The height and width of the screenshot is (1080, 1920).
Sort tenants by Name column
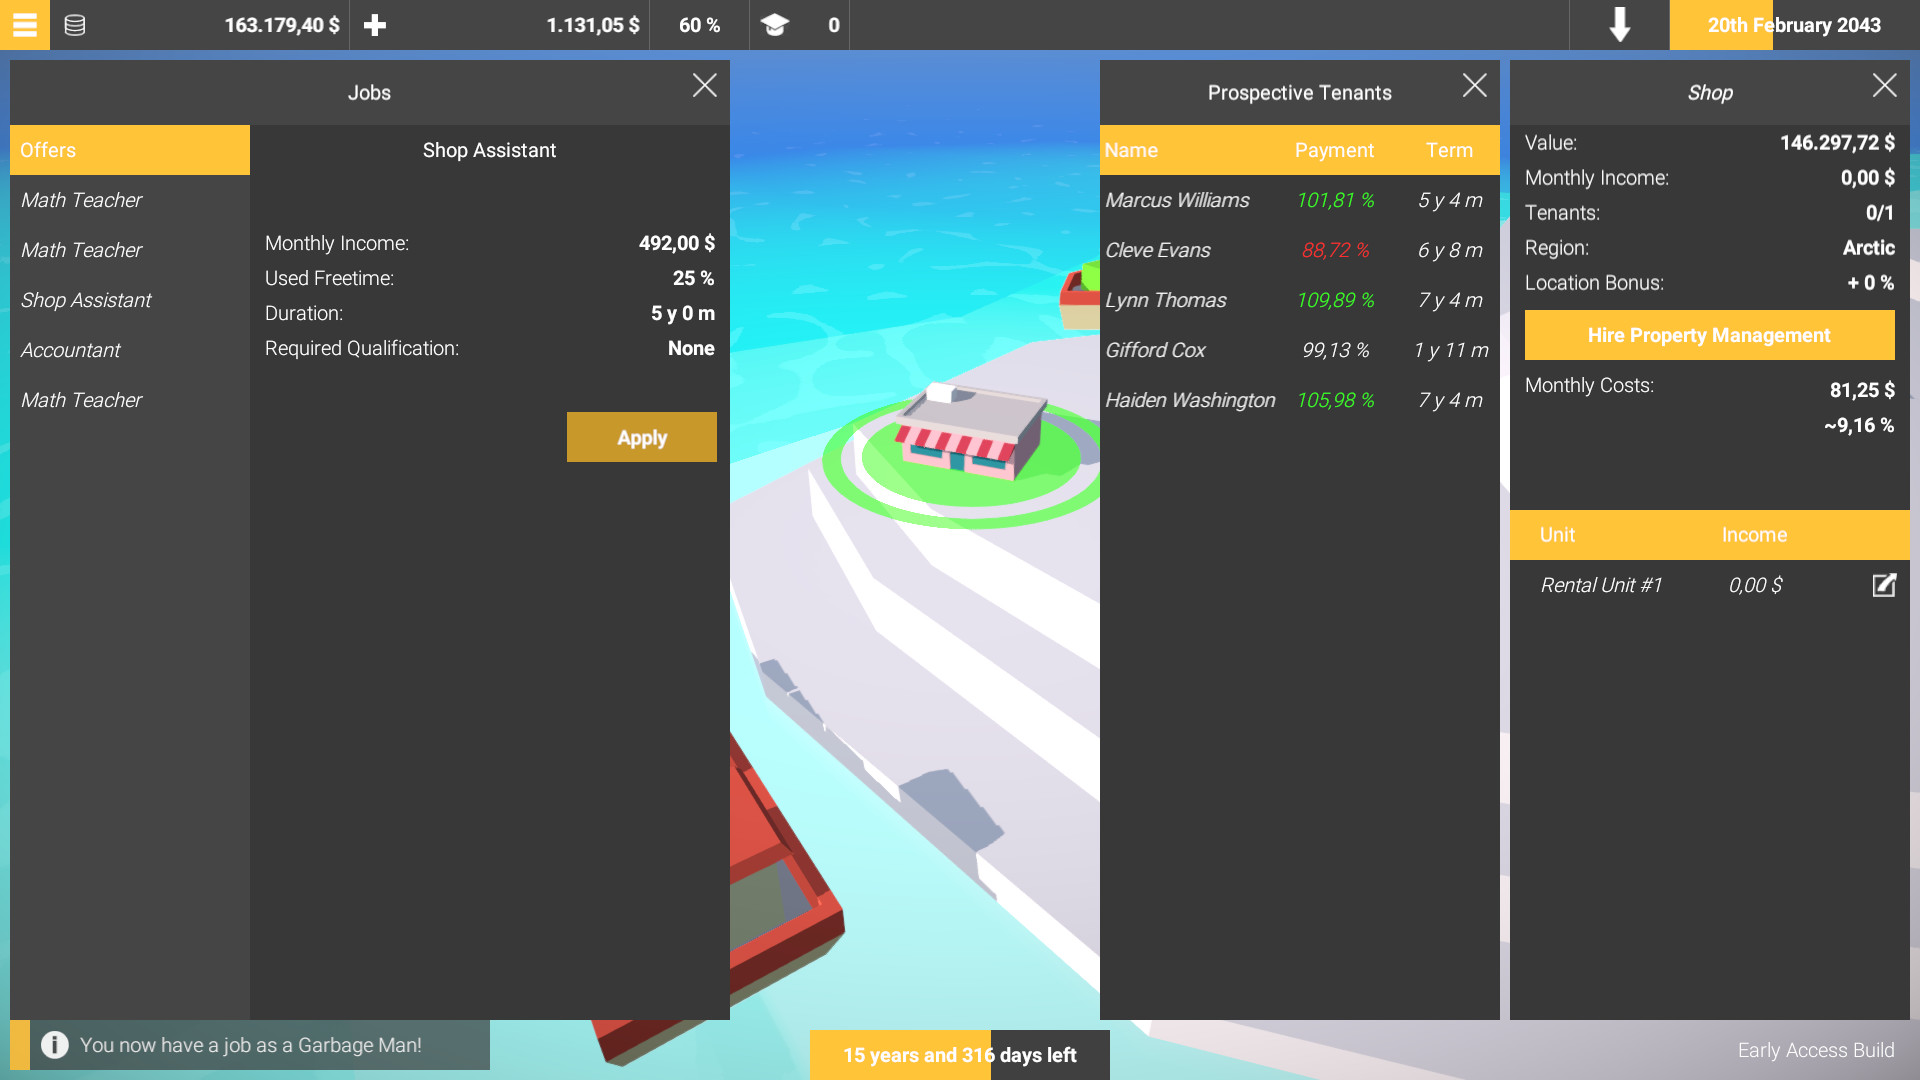1131,150
